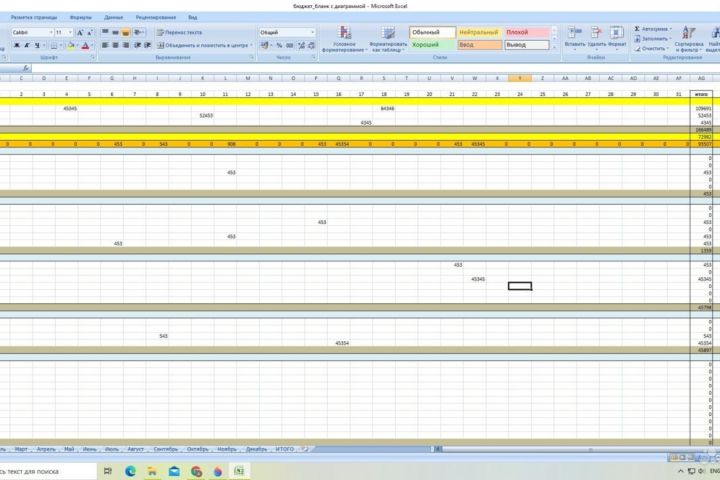Open the 'Формат' cells menu
The image size is (720, 480).
click(x=617, y=37)
